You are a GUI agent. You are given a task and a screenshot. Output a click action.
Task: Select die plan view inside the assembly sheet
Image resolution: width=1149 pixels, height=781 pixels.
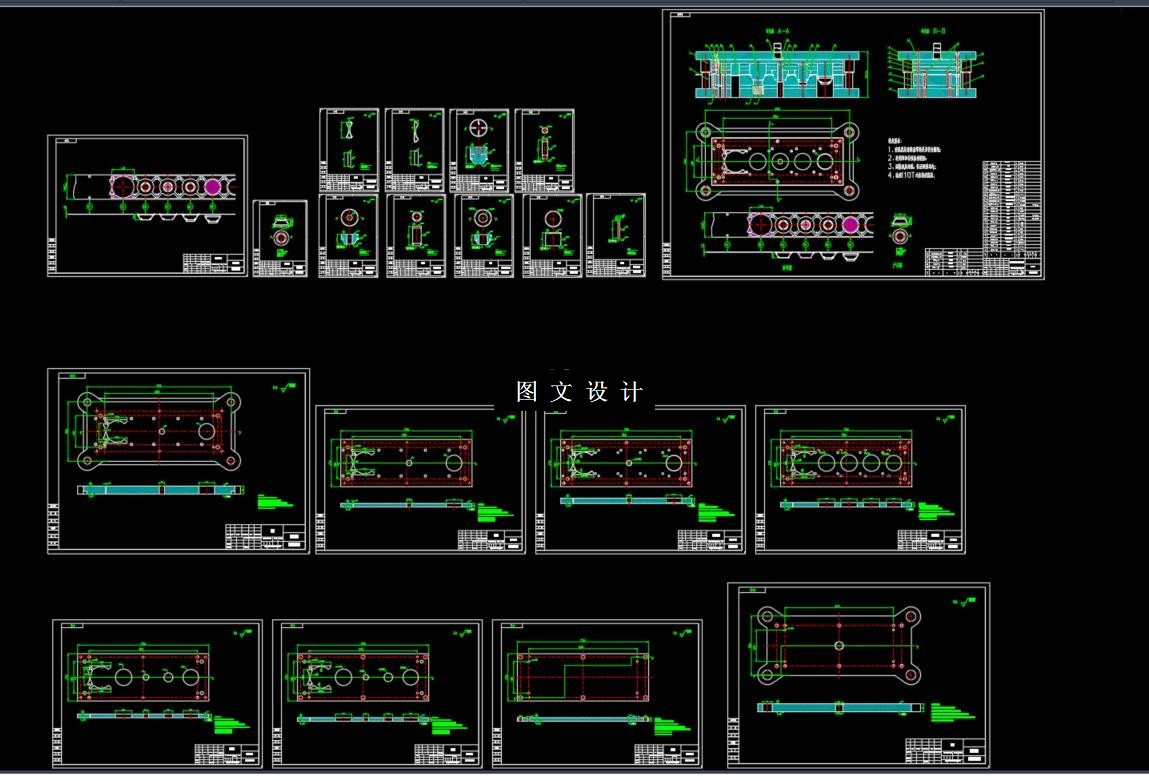point(772,160)
